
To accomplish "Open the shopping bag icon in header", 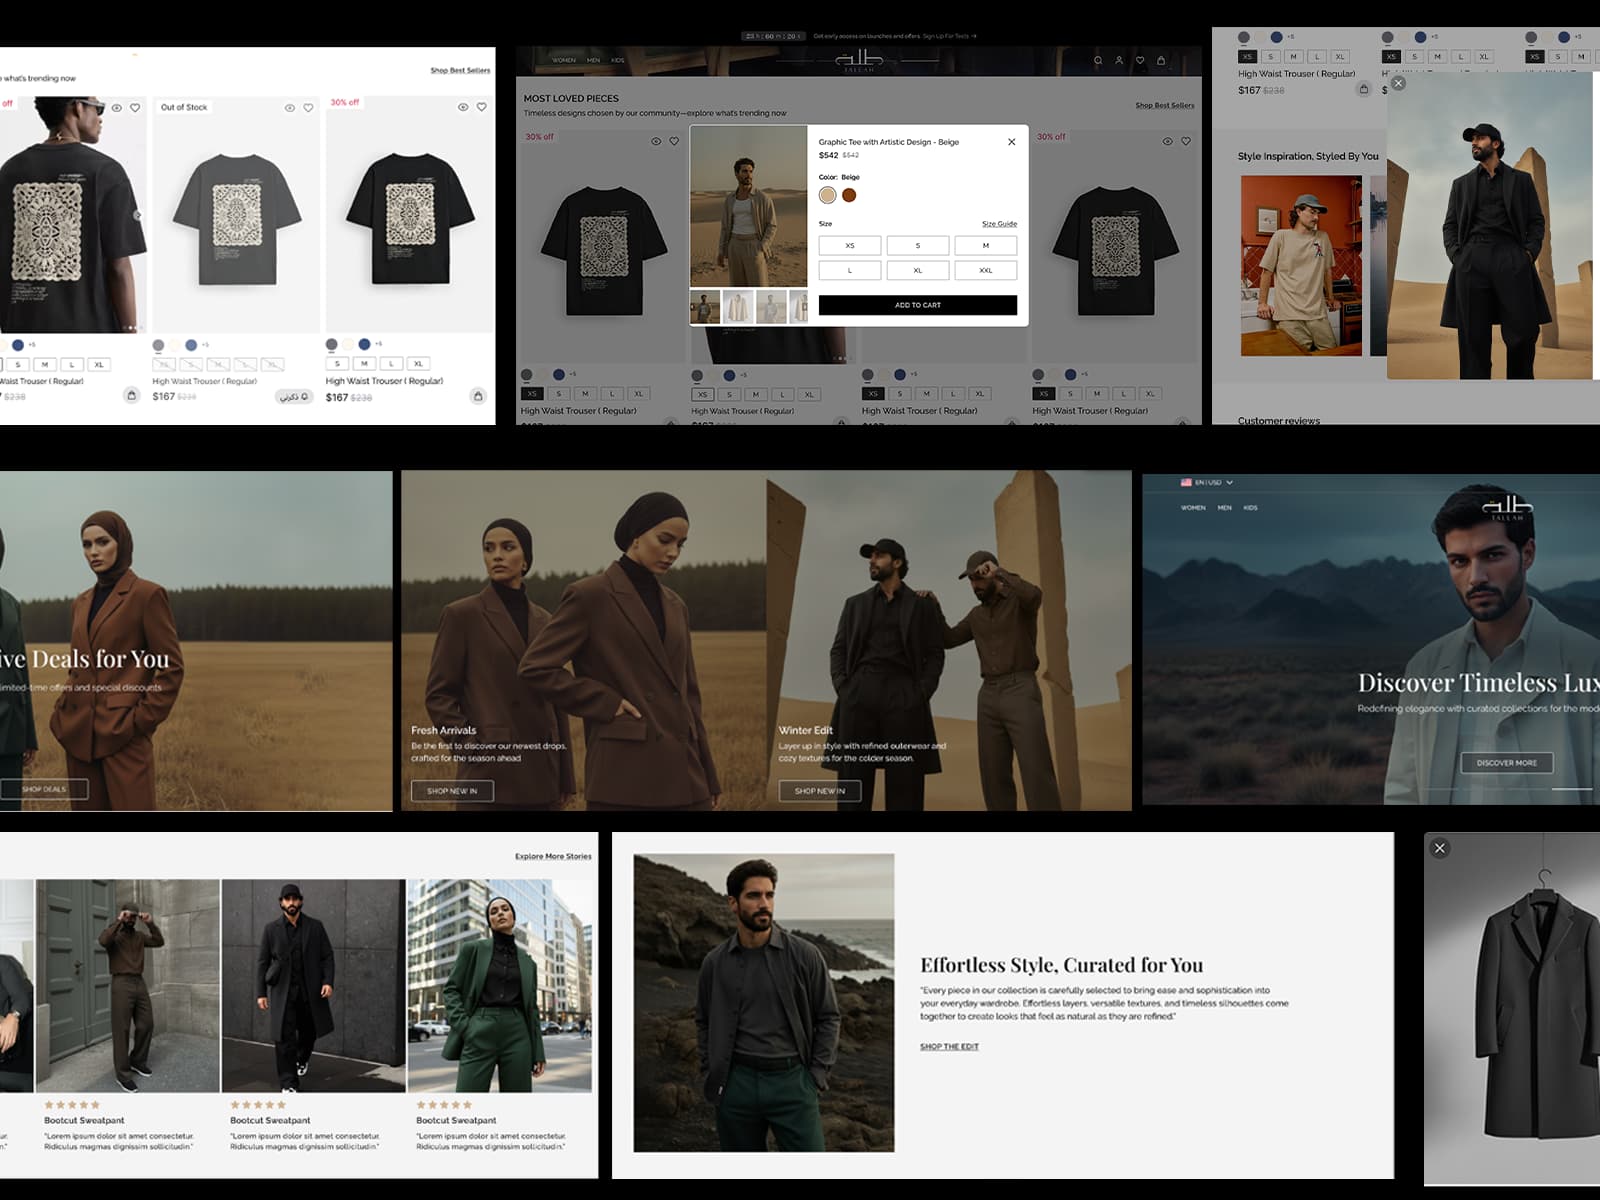I will coord(1161,61).
